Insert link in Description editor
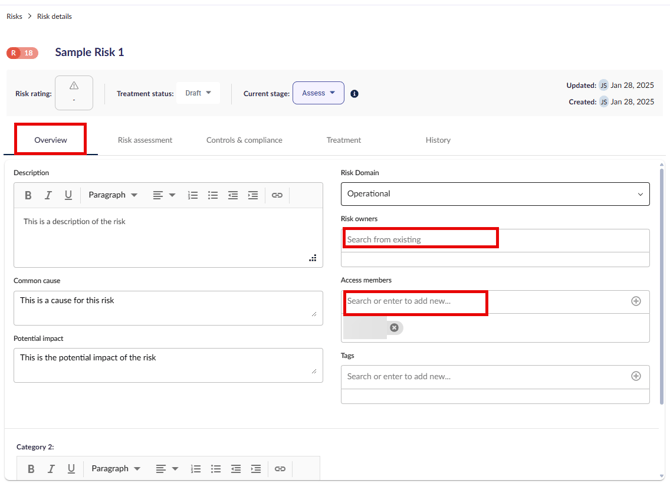The image size is (670, 496). coord(277,195)
